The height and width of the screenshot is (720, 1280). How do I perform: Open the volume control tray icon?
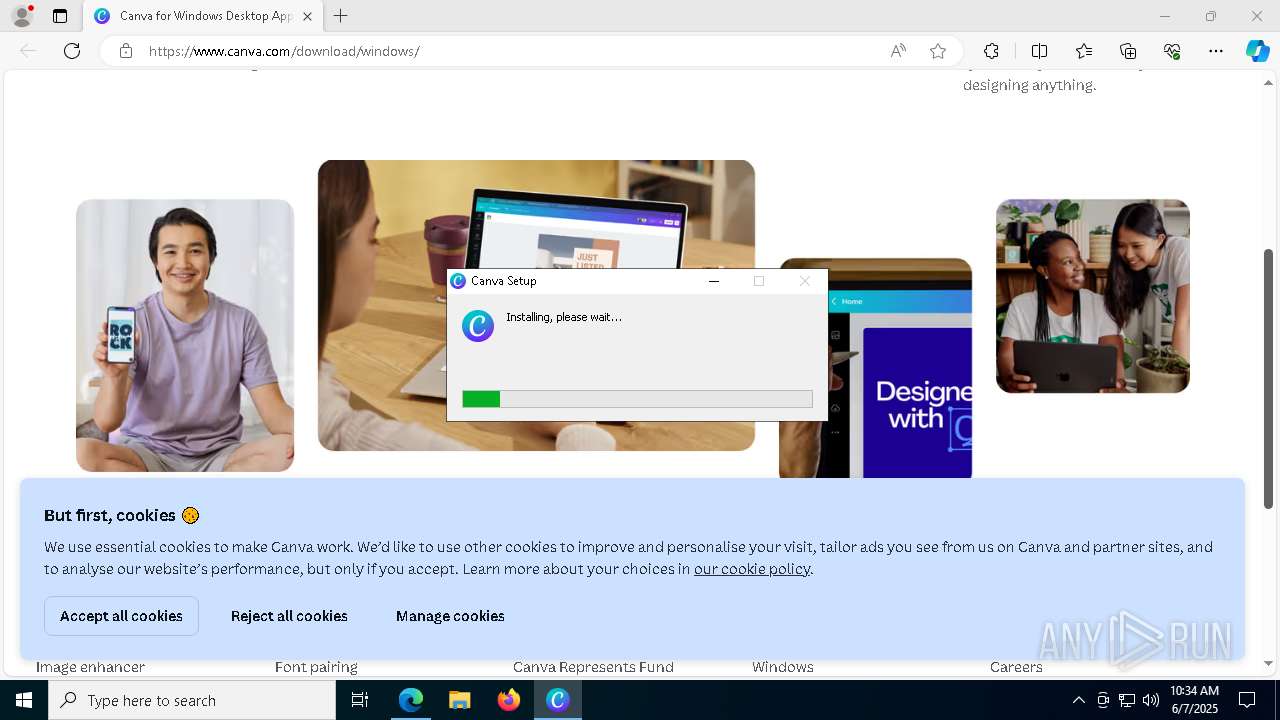point(1151,700)
